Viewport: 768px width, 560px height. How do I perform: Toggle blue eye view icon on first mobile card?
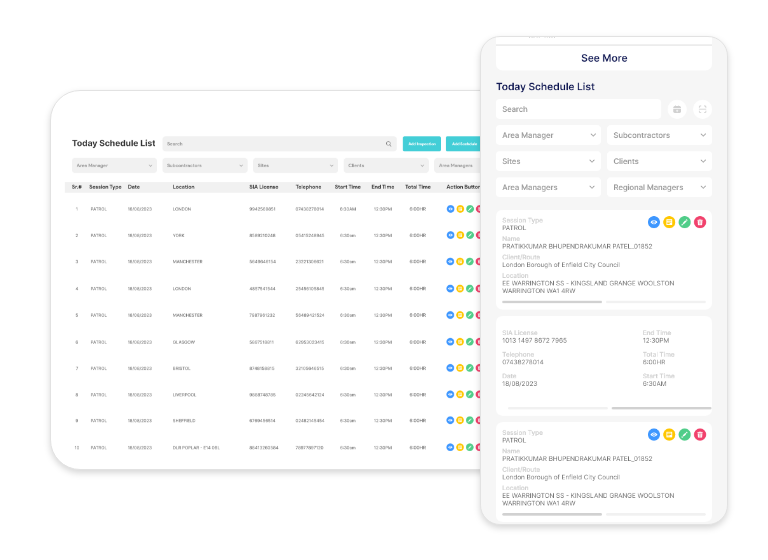coord(654,222)
